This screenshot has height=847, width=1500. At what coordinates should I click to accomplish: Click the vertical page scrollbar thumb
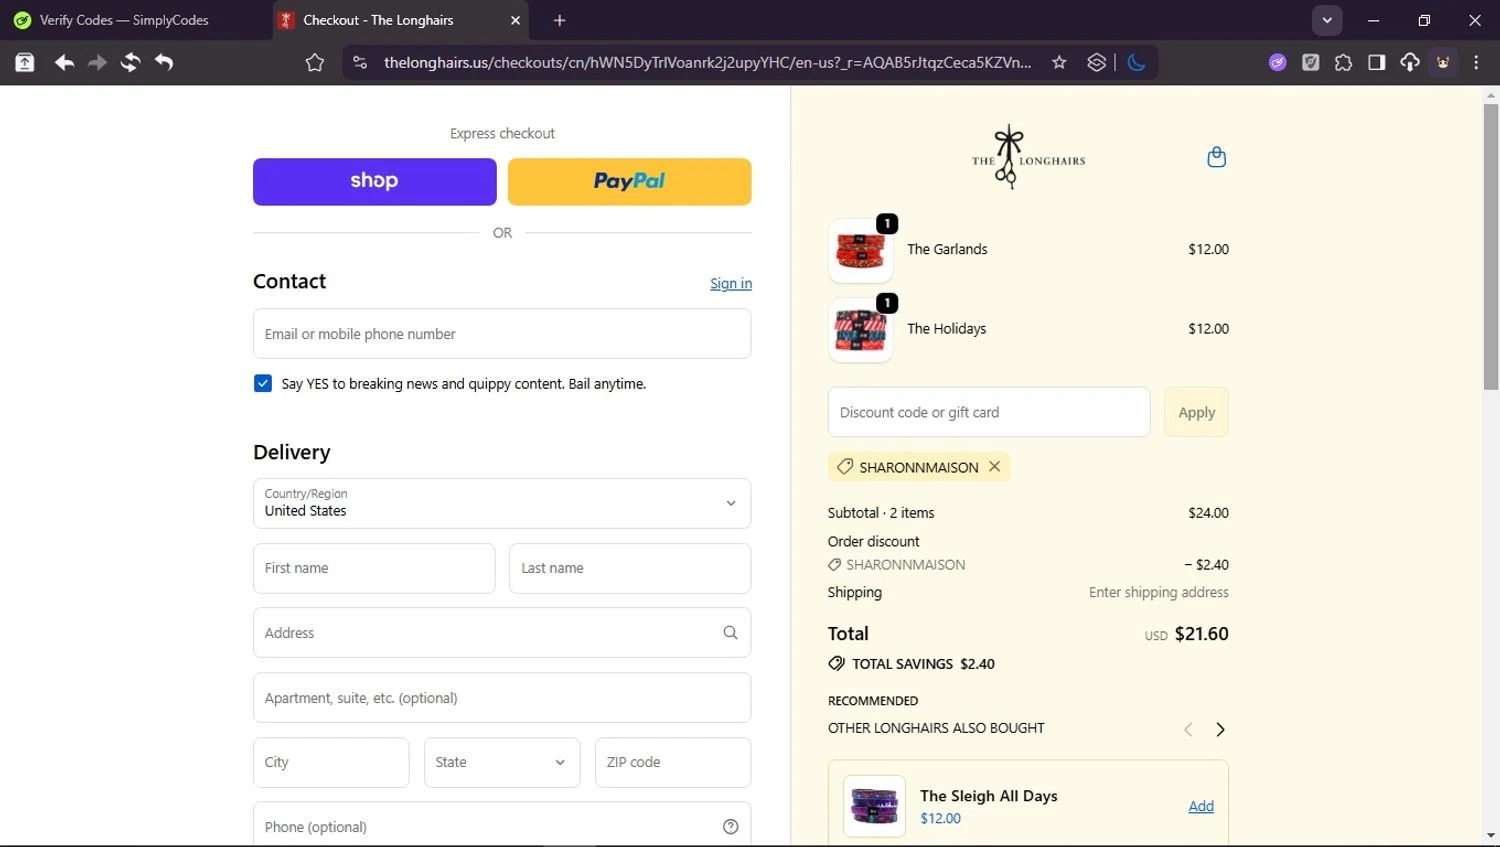pos(1491,247)
